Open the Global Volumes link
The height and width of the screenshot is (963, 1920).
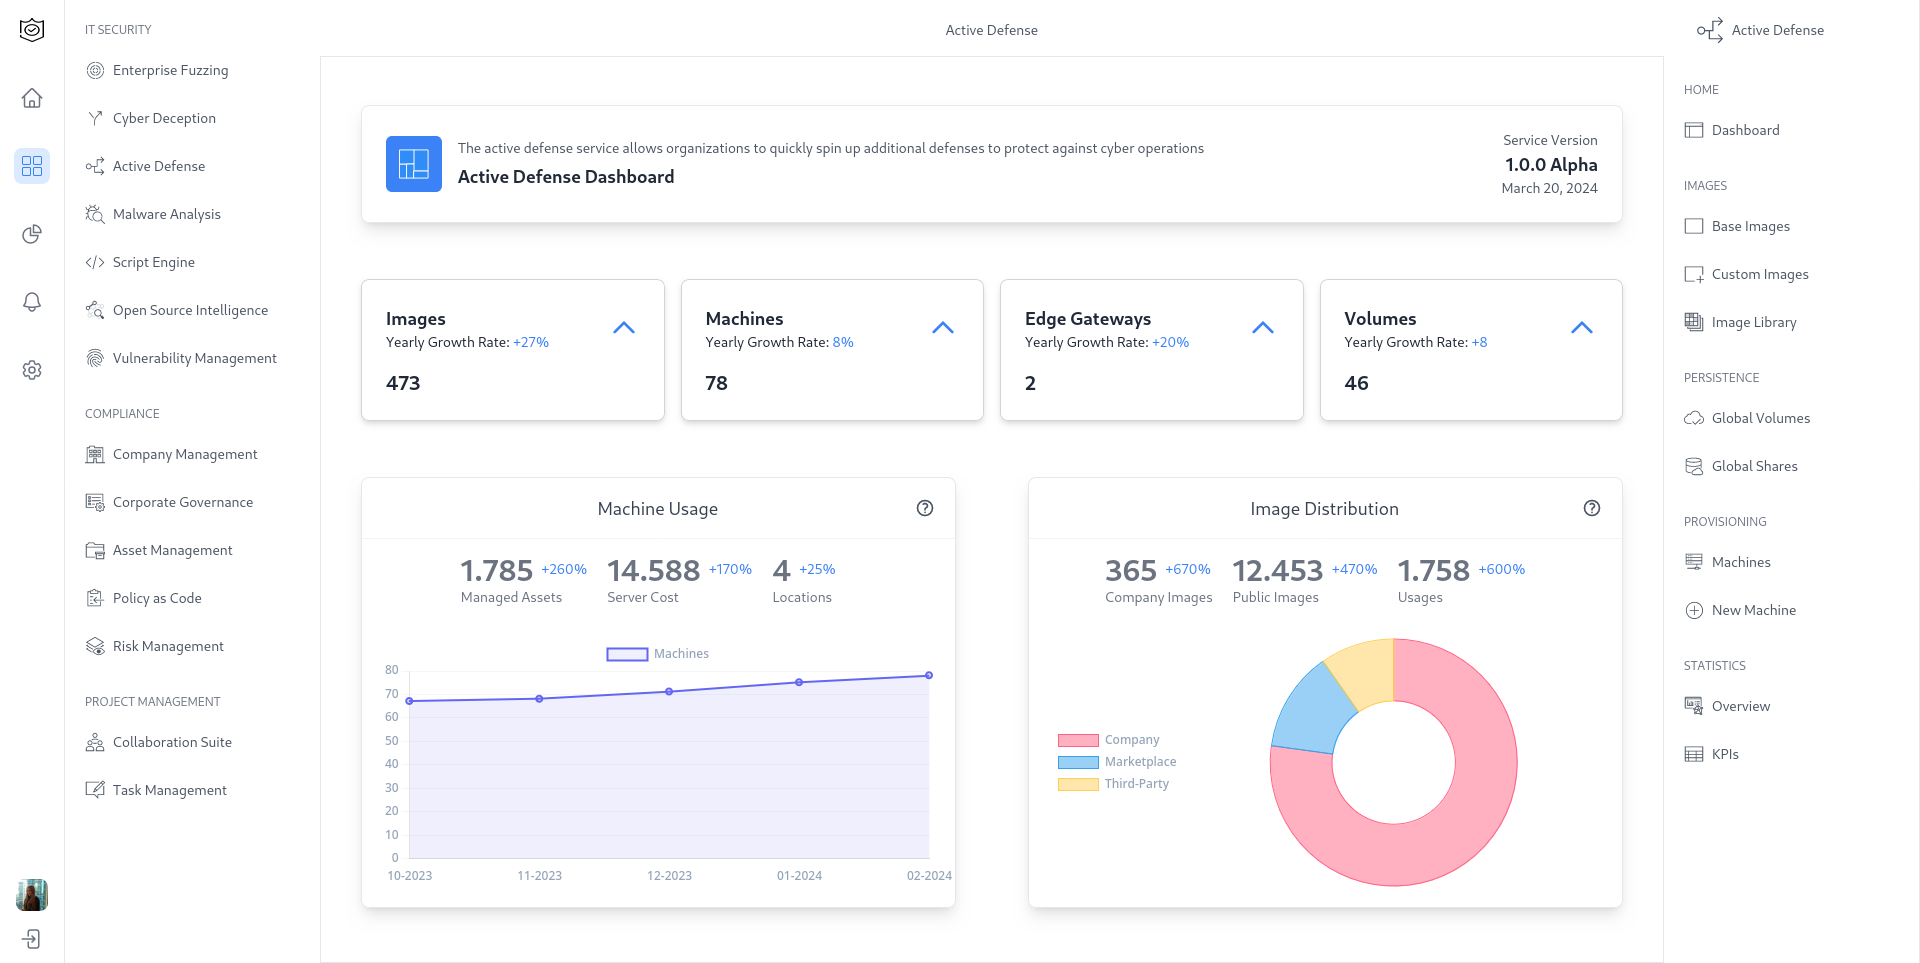pos(1760,418)
